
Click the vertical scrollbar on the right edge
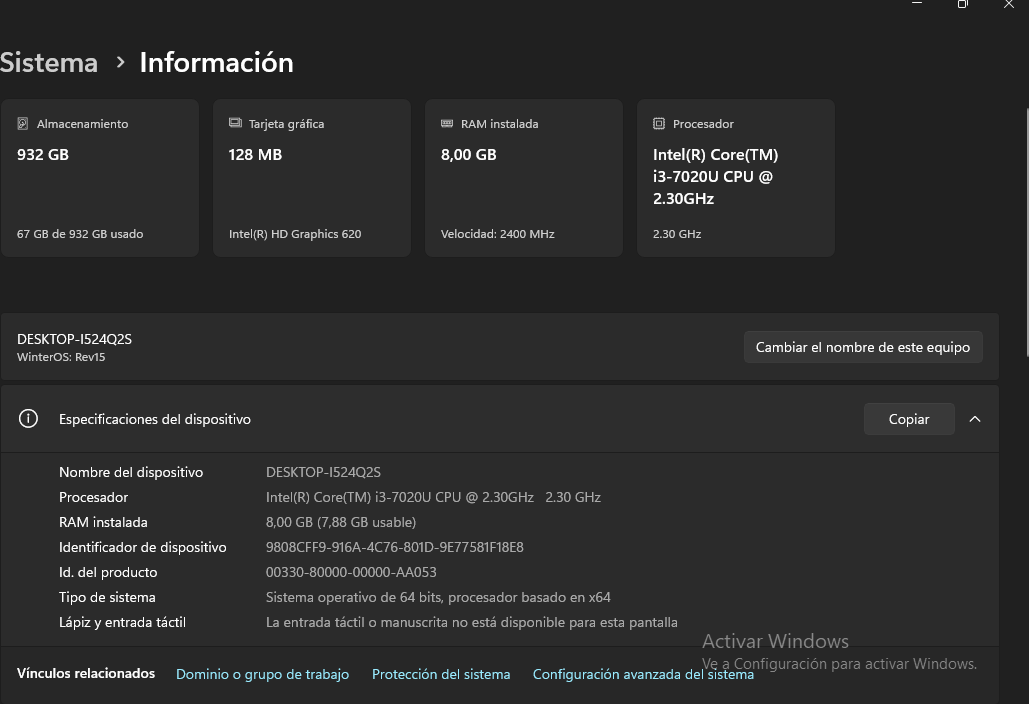[1026, 232]
